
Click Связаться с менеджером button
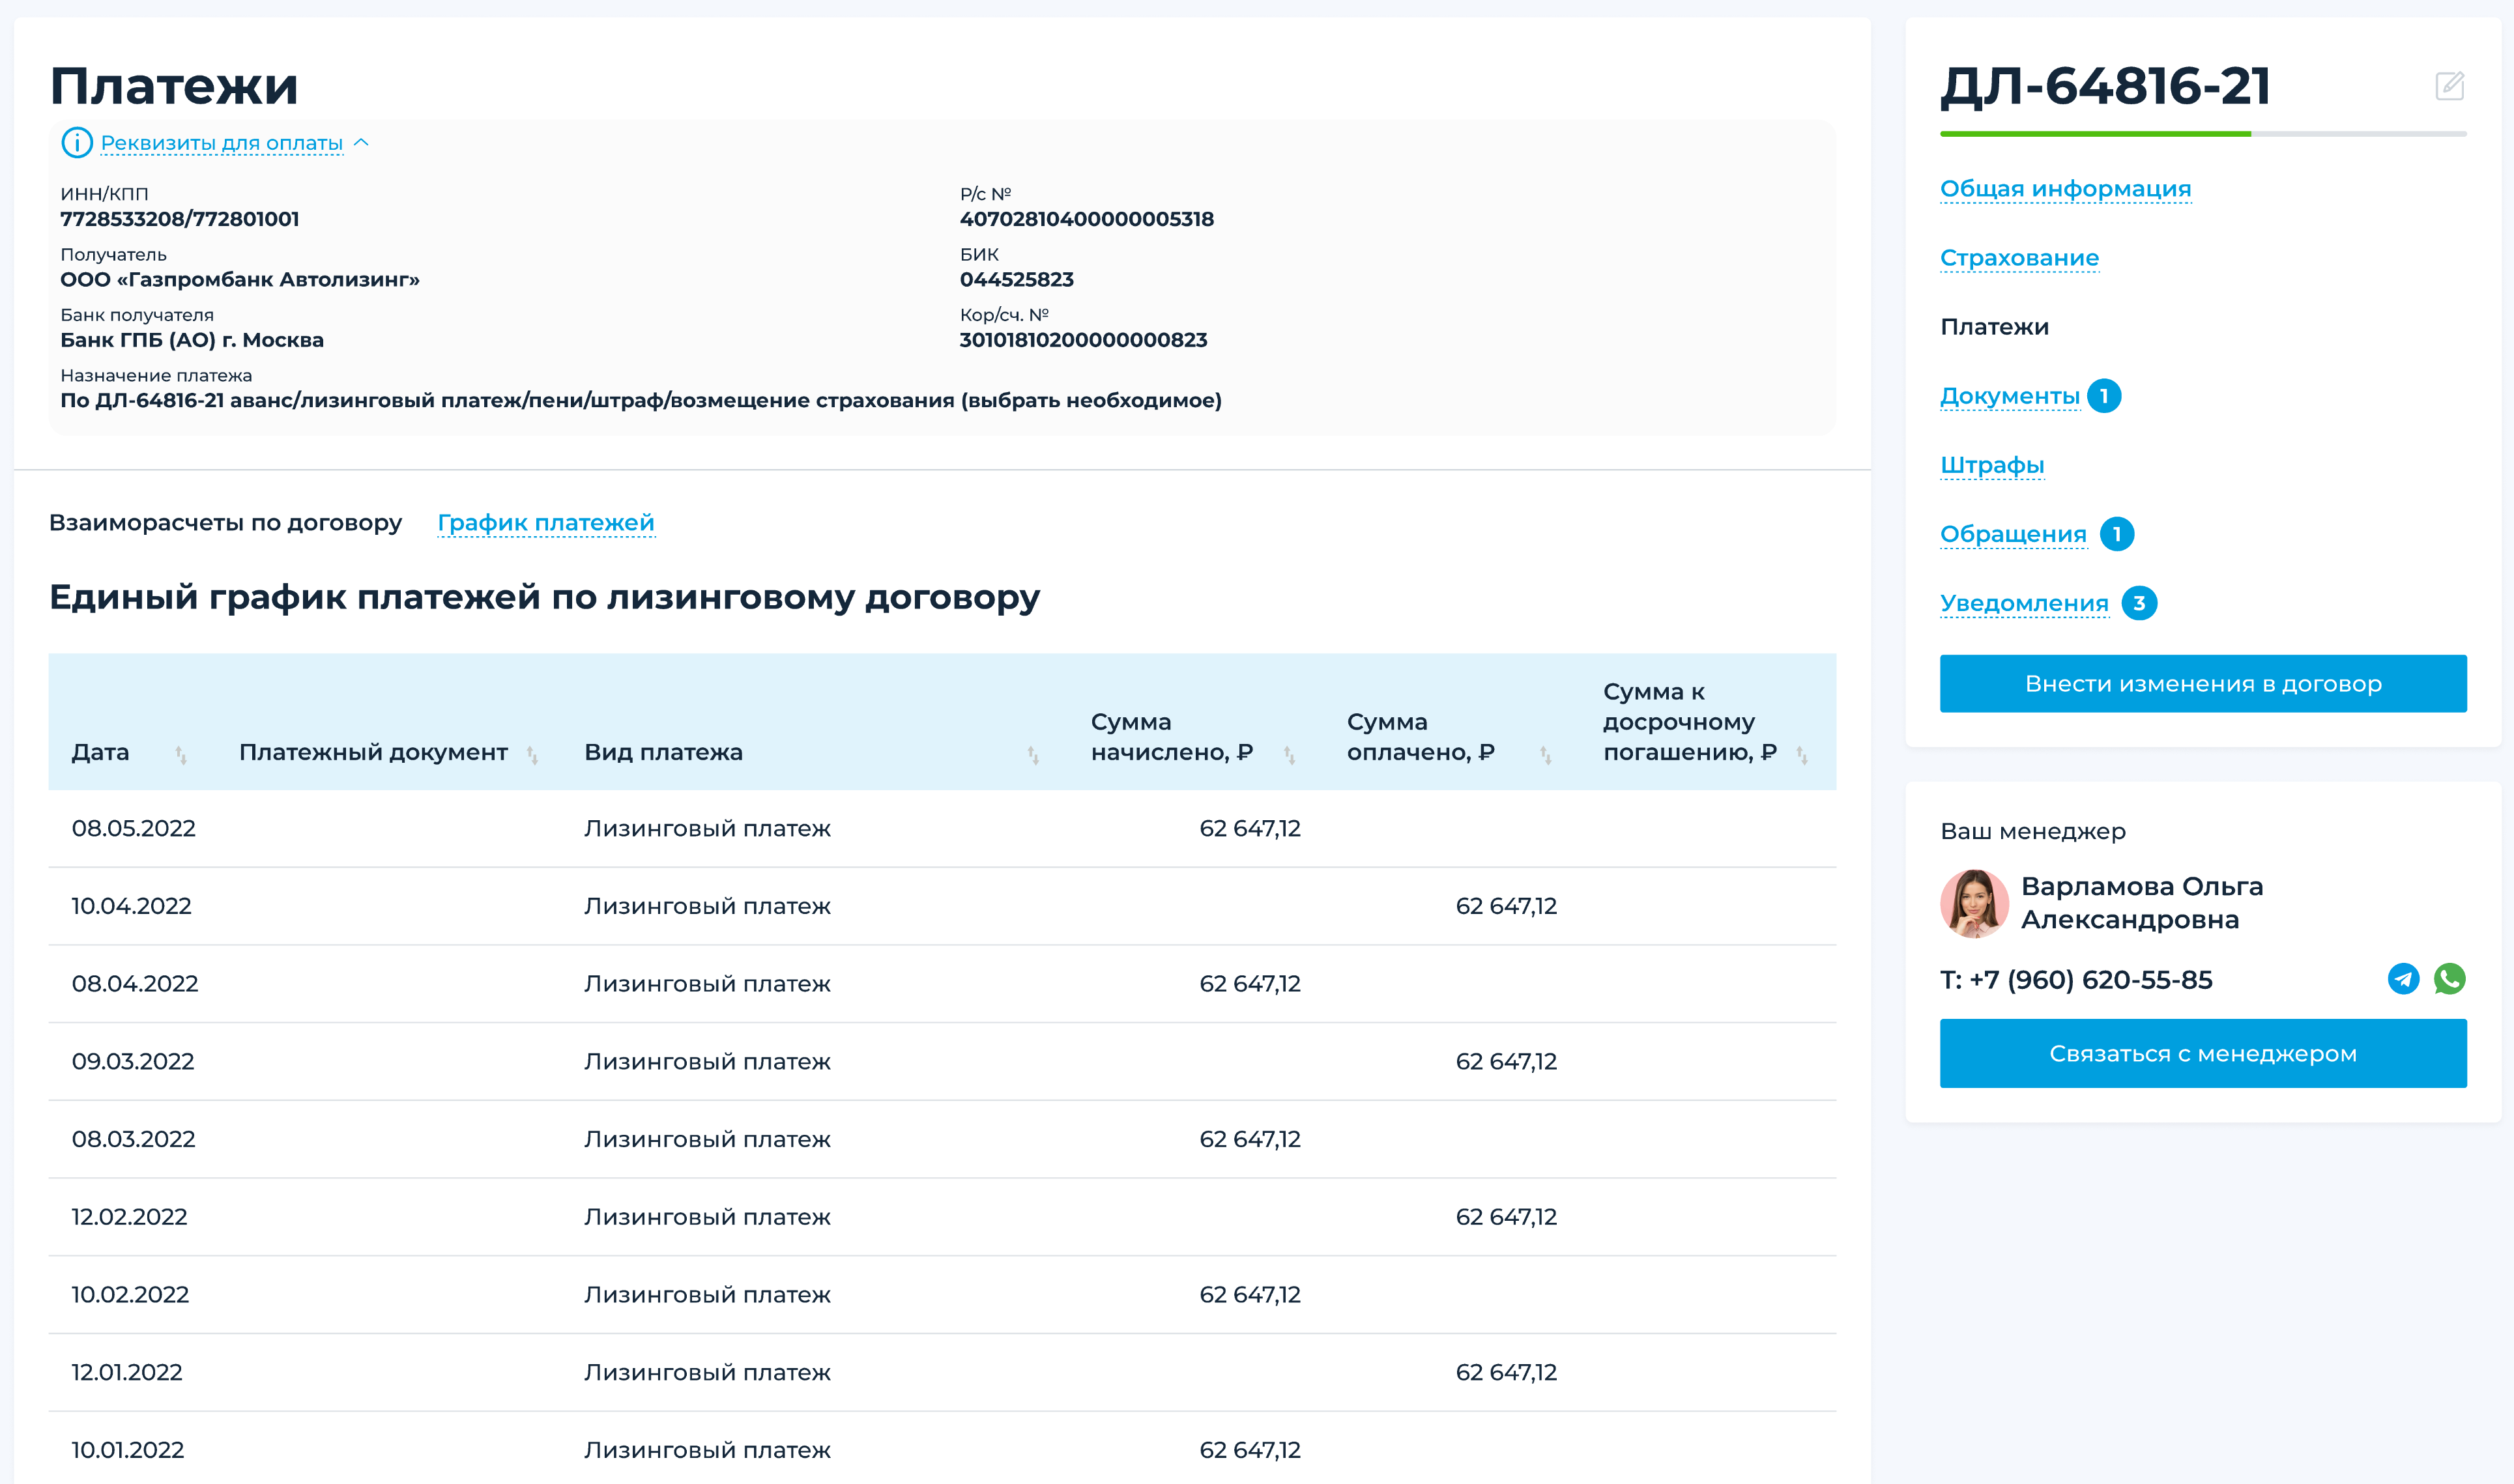(2202, 1053)
